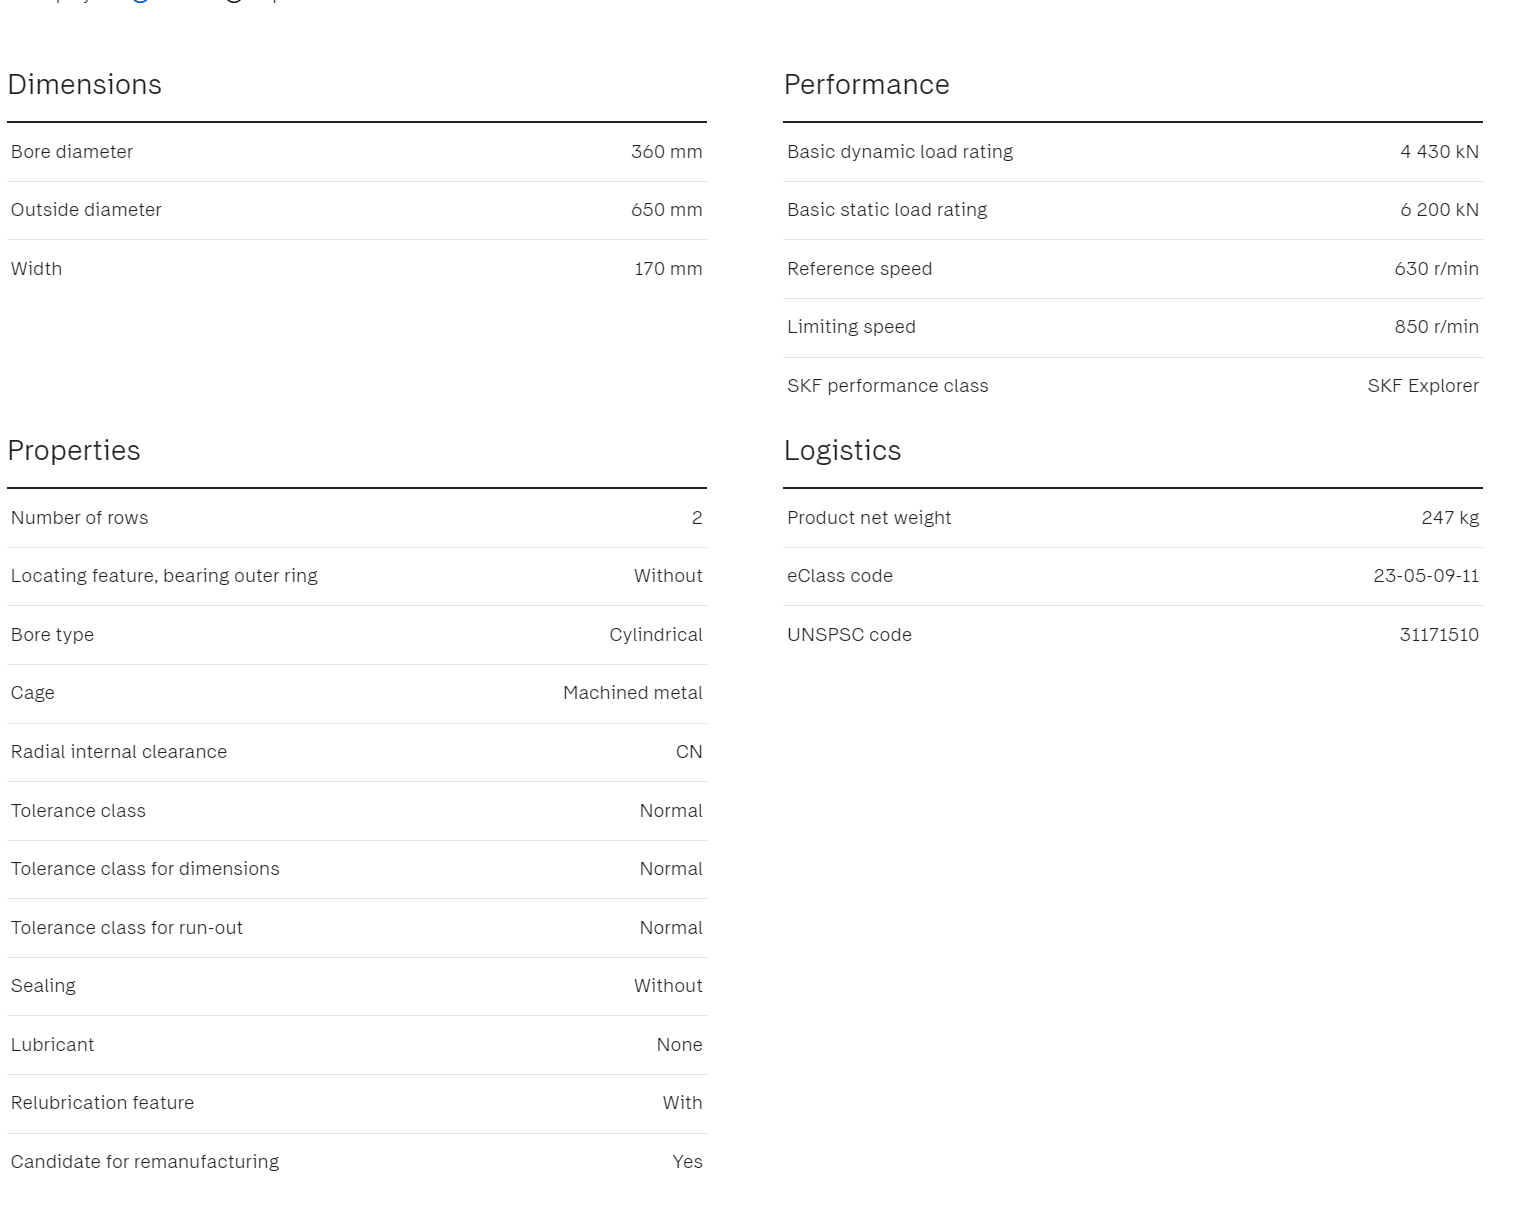Screen dimensions: 1514x1221
Task: Click the 650 mm outside diameter value
Action: coord(666,210)
